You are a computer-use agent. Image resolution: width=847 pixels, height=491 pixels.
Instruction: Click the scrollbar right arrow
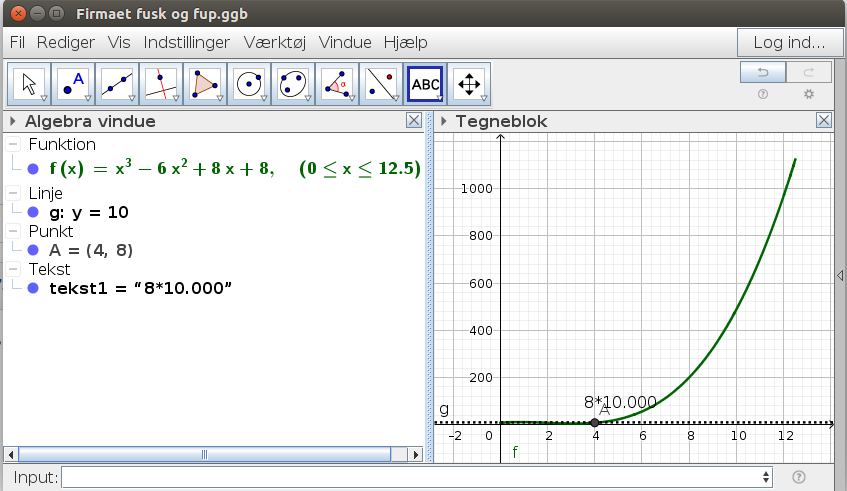415,454
